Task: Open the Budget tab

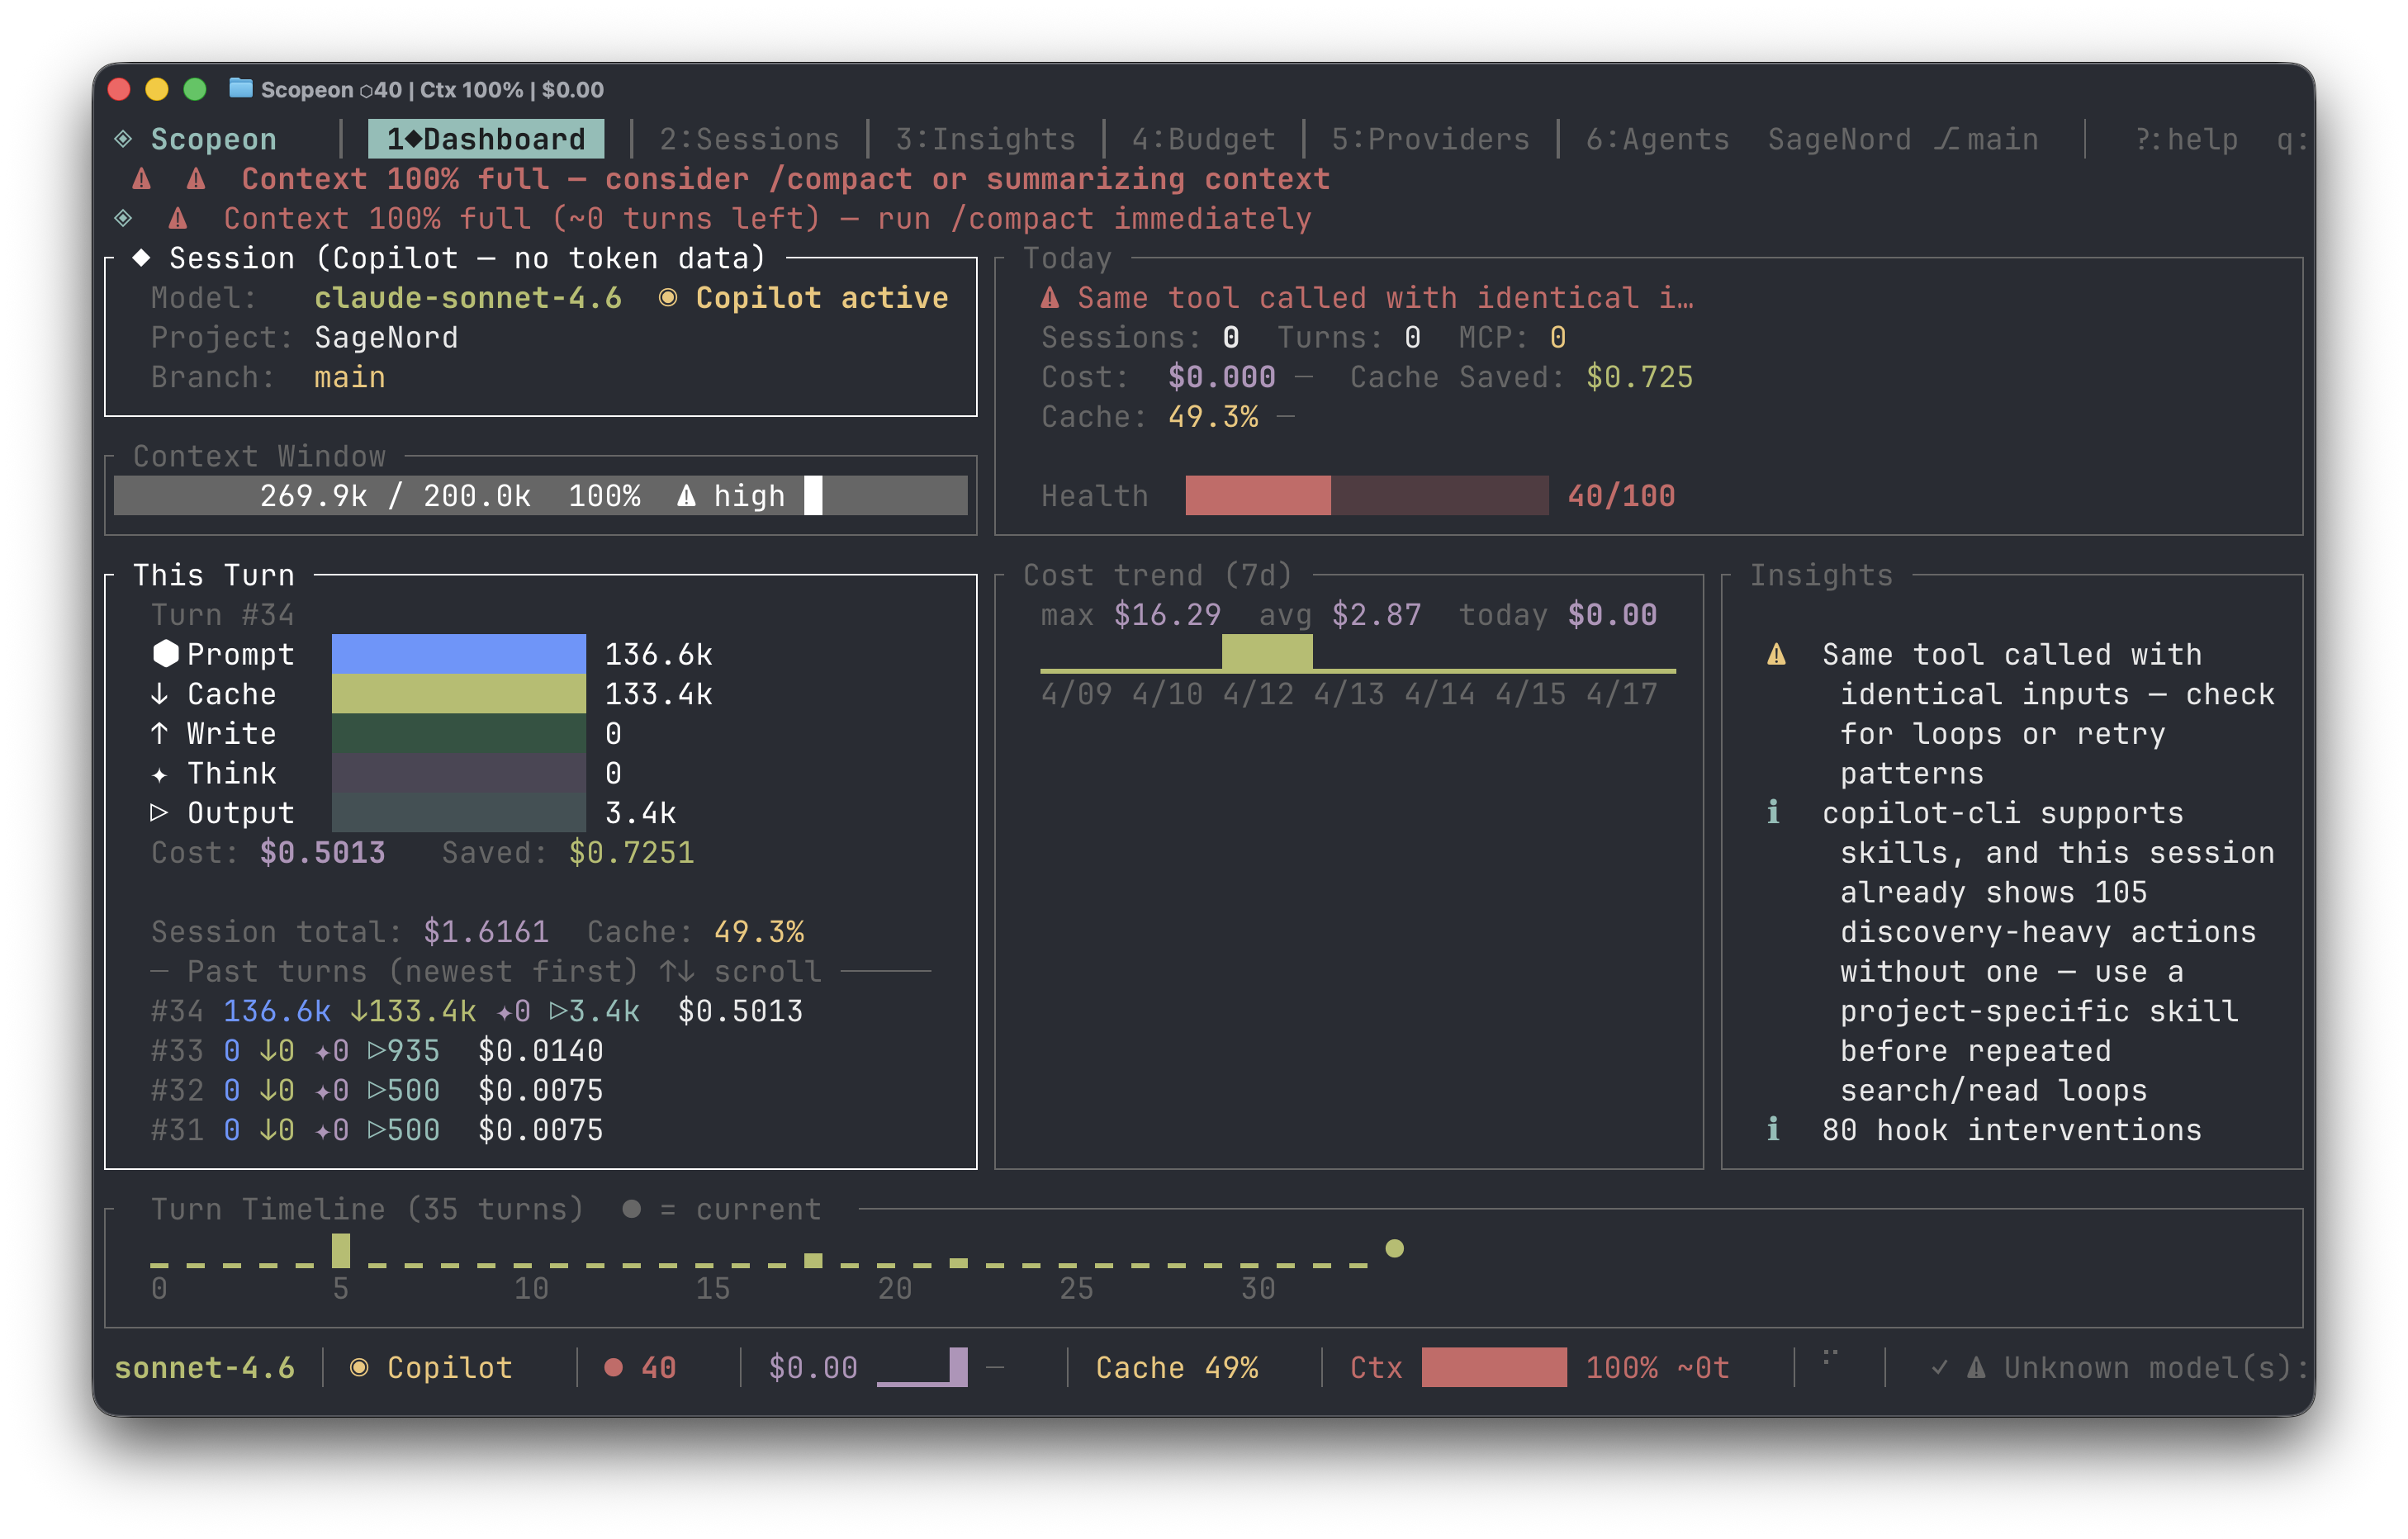Action: coord(1202,138)
